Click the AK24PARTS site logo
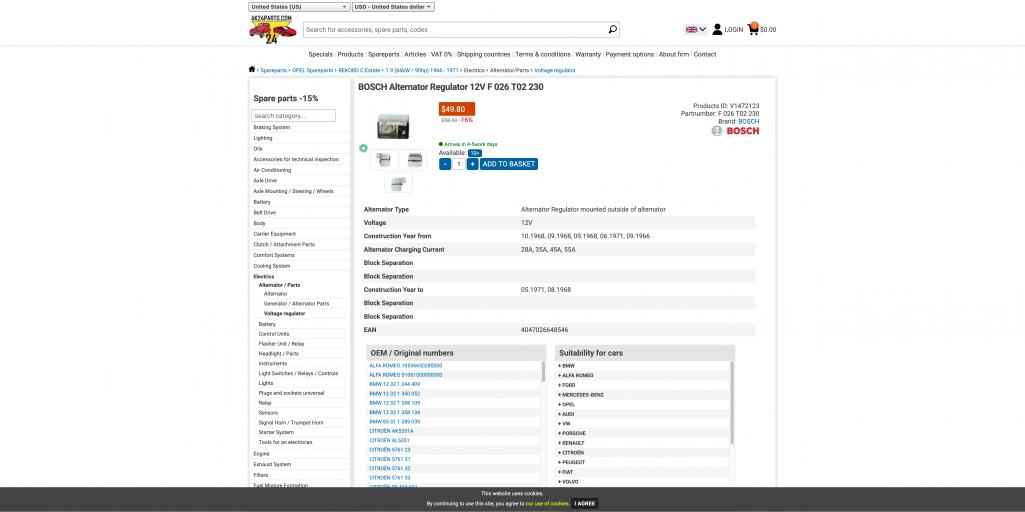This screenshot has height=512, width=1025. pos(272,29)
